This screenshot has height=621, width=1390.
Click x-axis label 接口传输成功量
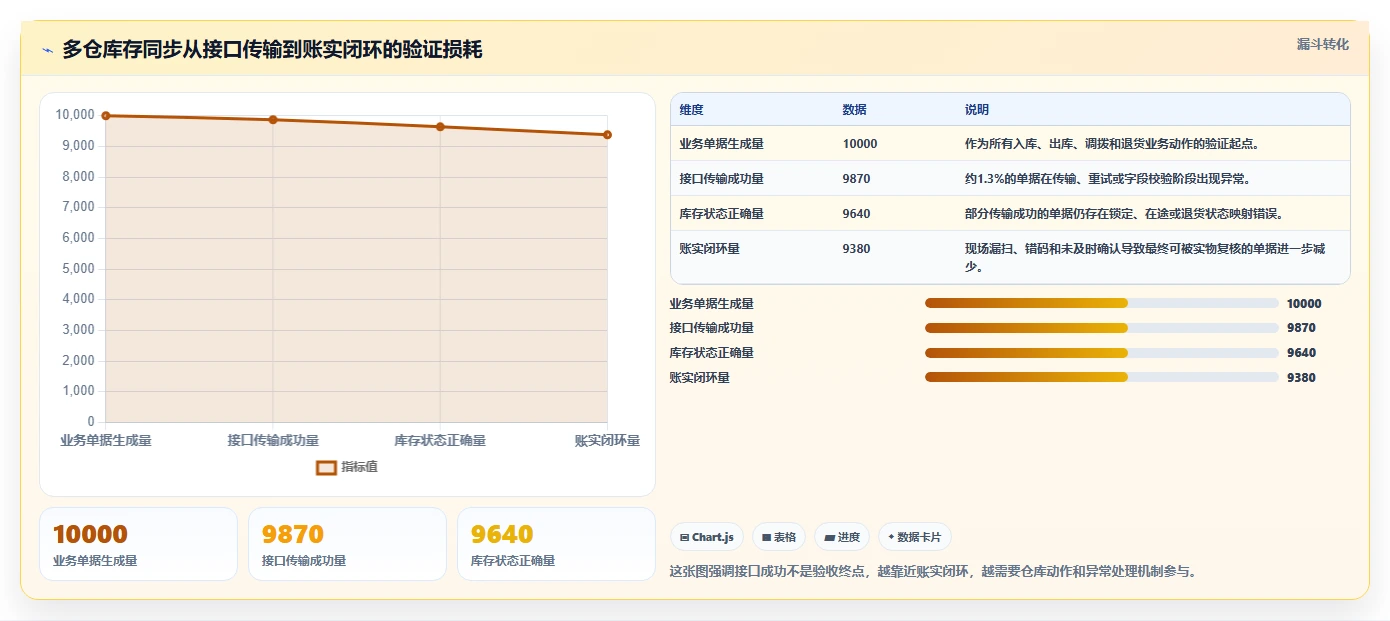pos(273,441)
